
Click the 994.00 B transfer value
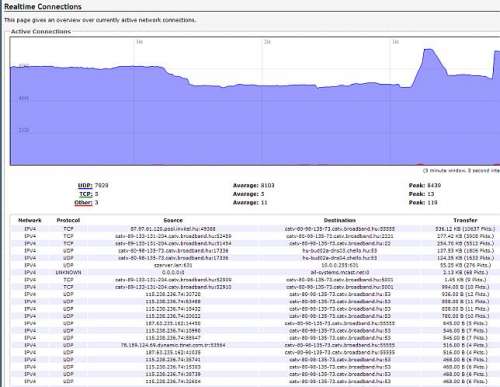pos(465,287)
